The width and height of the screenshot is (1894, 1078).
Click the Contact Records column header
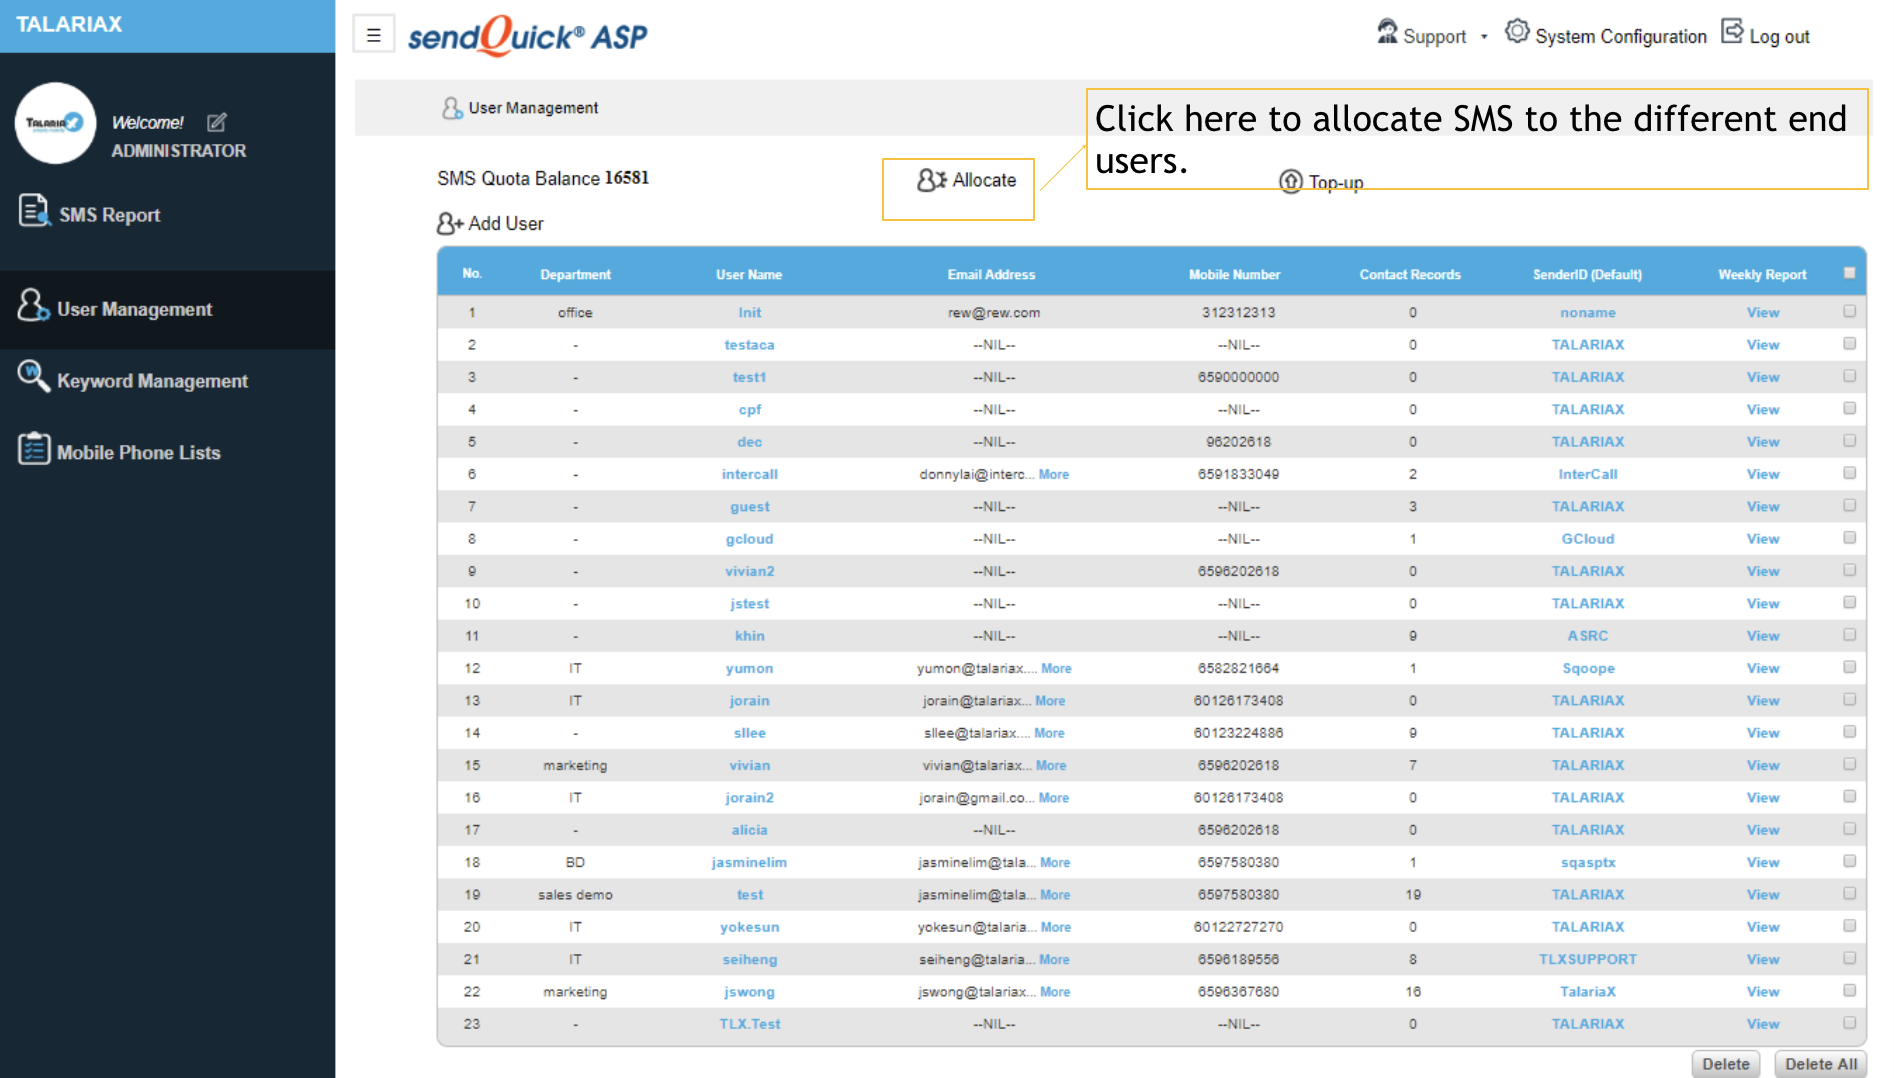[1410, 274]
